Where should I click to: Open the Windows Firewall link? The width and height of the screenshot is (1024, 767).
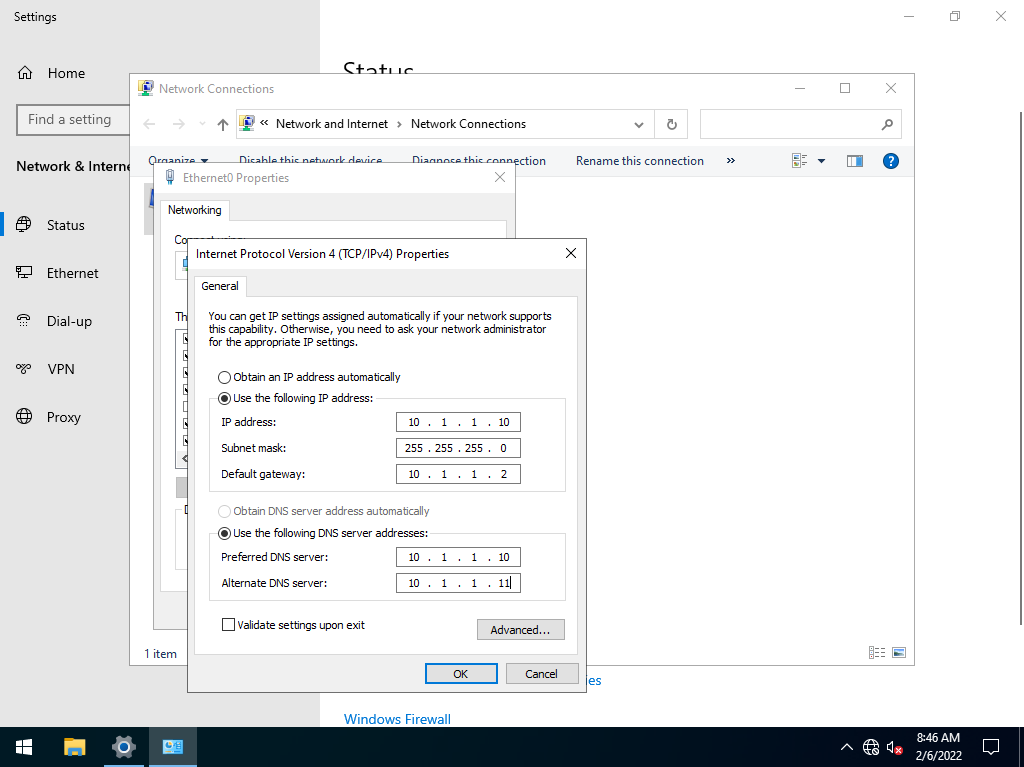[397, 719]
